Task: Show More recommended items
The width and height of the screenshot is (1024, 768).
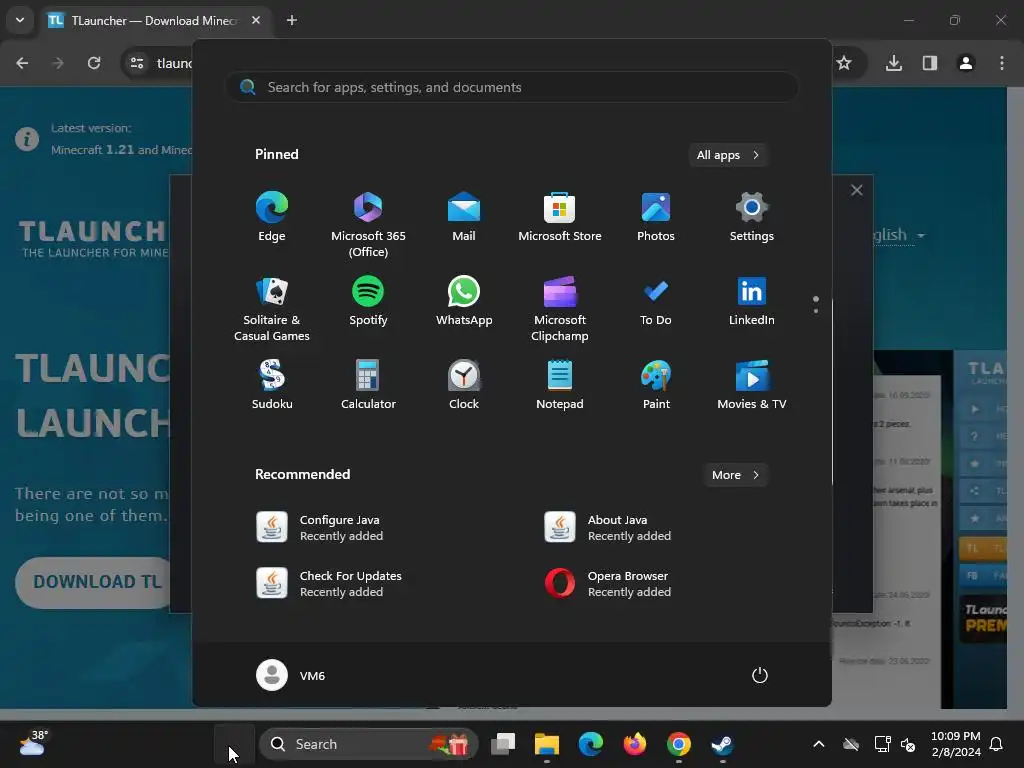Action: 735,475
